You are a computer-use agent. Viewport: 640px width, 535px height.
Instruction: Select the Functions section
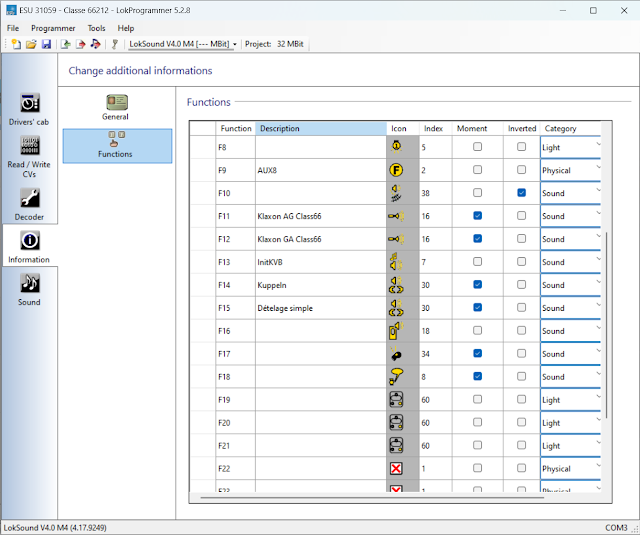(x=118, y=146)
